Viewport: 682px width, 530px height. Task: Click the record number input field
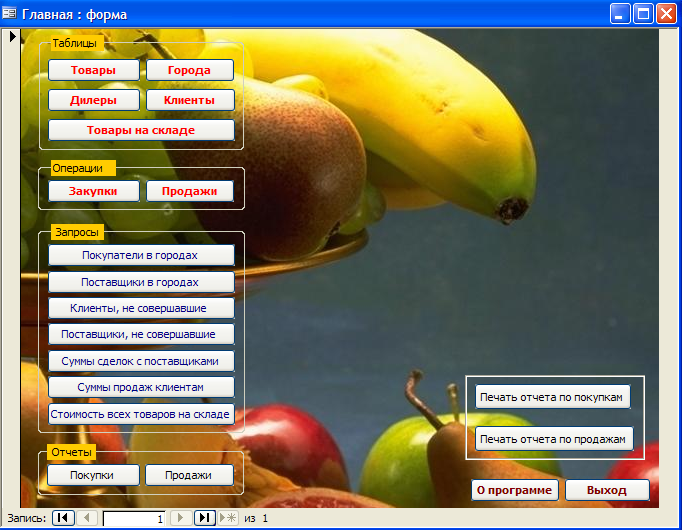coord(134,518)
